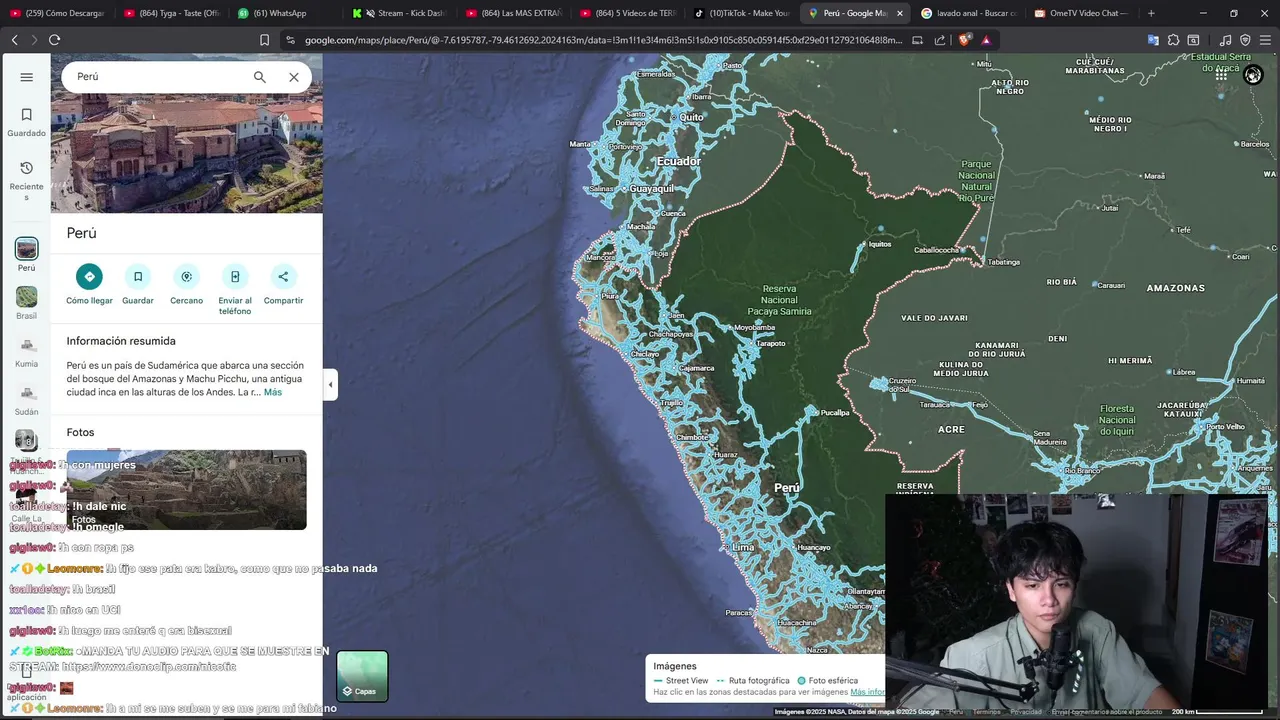The width and height of the screenshot is (1280, 720).
Task: Open the Google apps grid
Action: coord(1221,76)
